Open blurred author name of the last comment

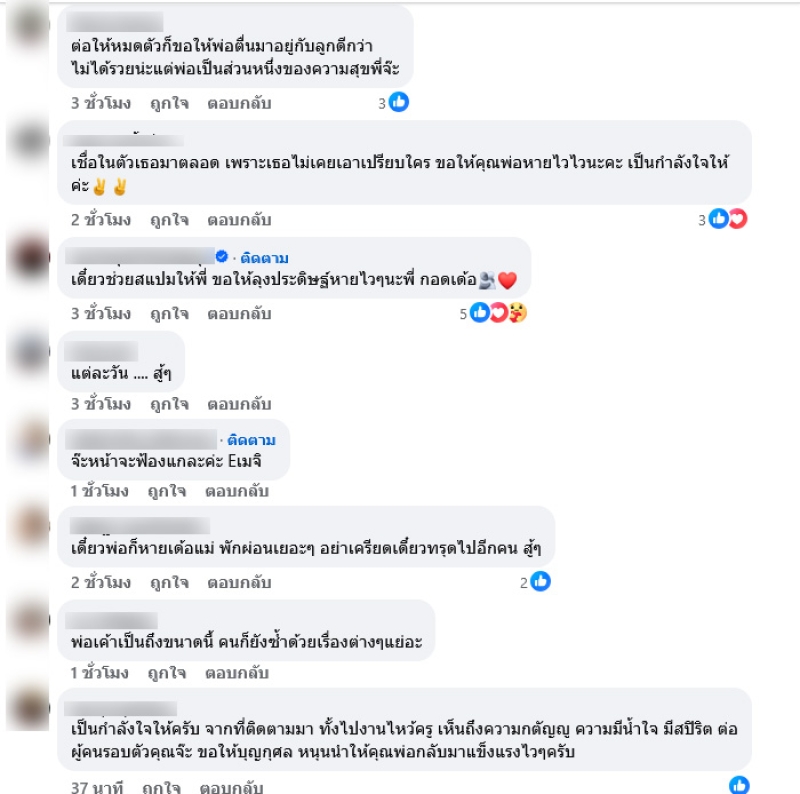(x=120, y=708)
